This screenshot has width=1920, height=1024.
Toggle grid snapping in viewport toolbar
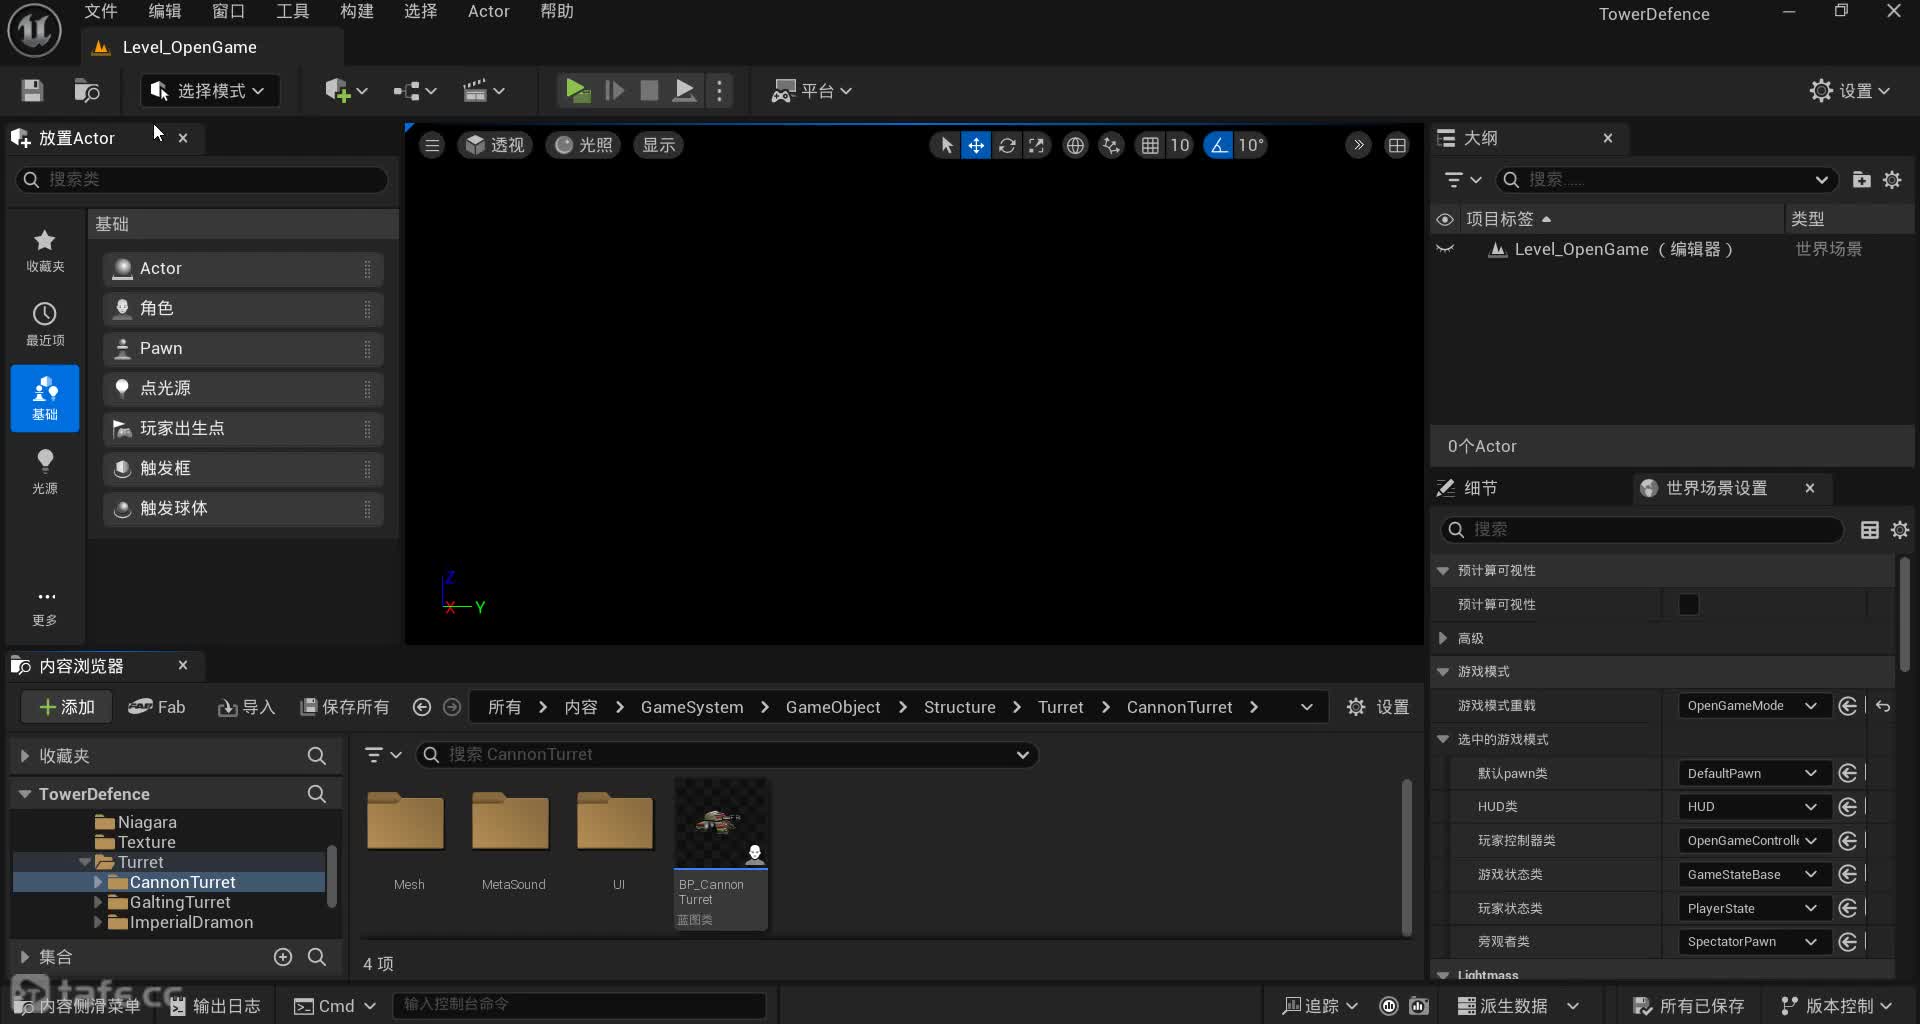click(1150, 146)
